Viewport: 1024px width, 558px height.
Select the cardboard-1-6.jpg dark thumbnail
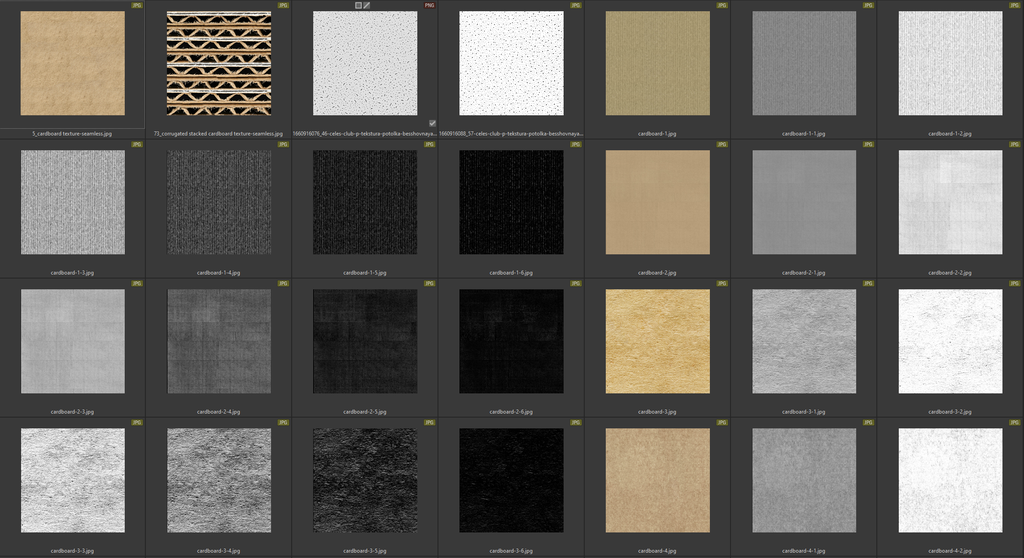(x=511, y=202)
